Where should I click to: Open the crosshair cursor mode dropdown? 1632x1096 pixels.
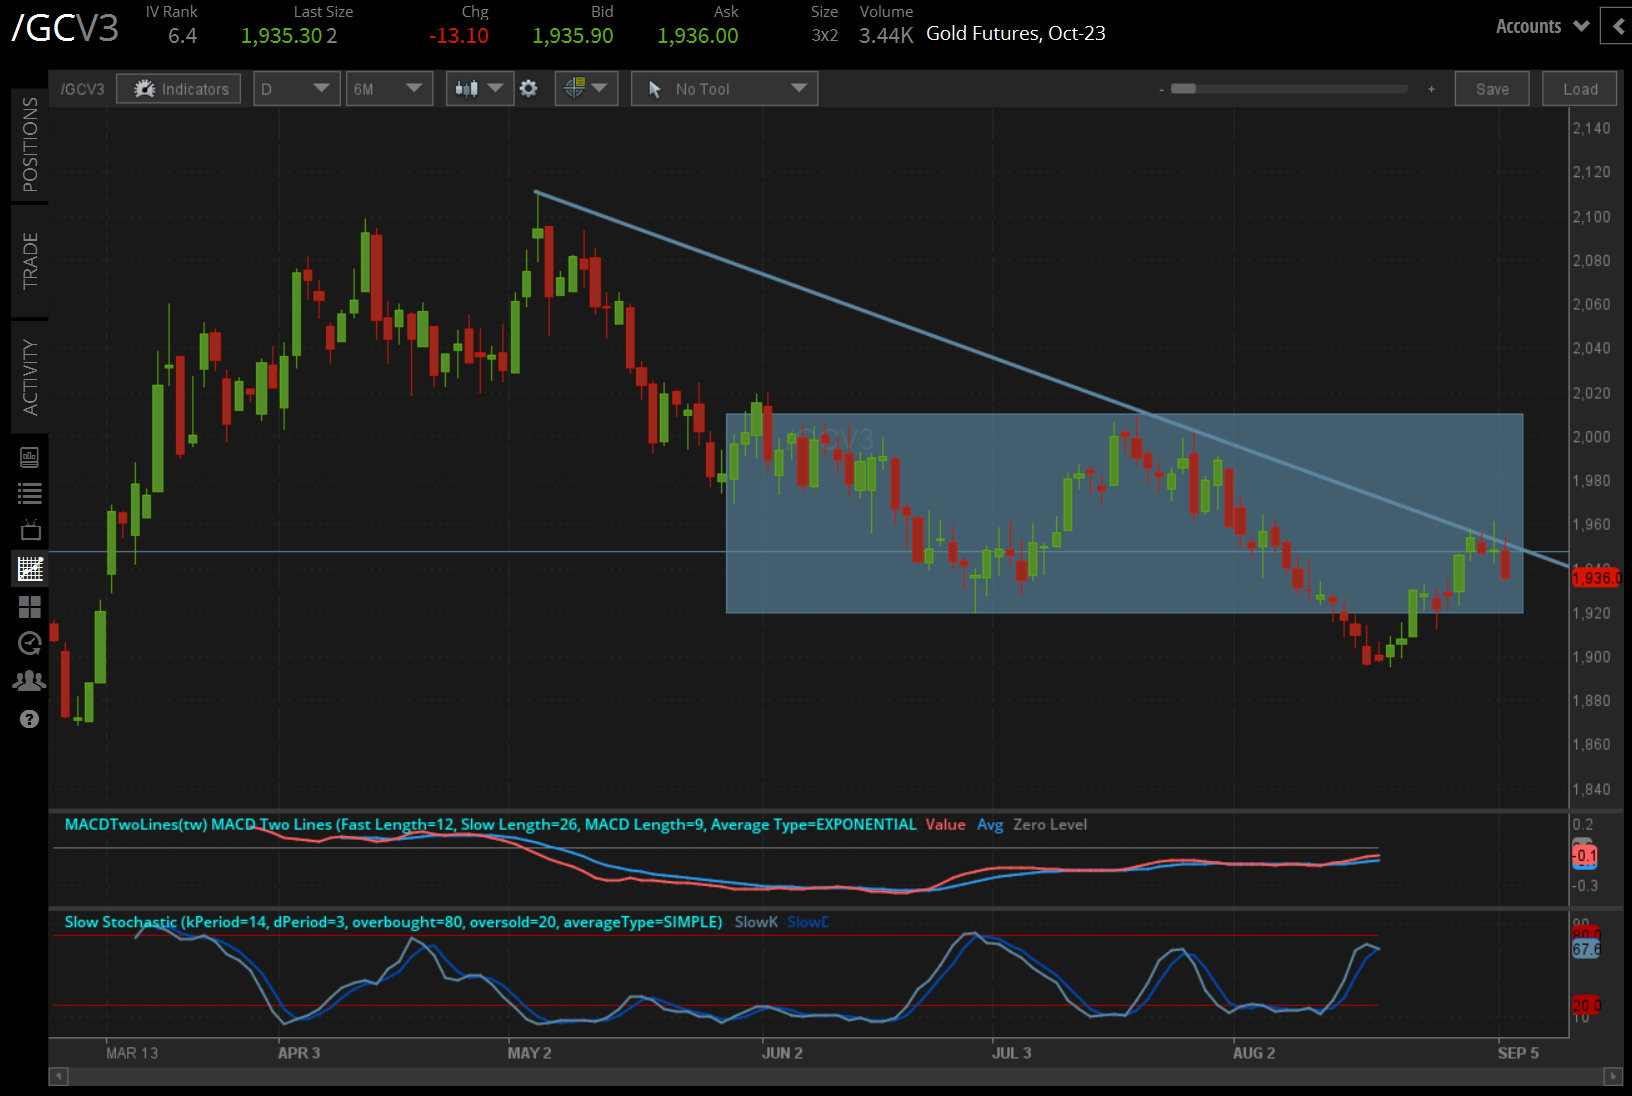point(586,89)
